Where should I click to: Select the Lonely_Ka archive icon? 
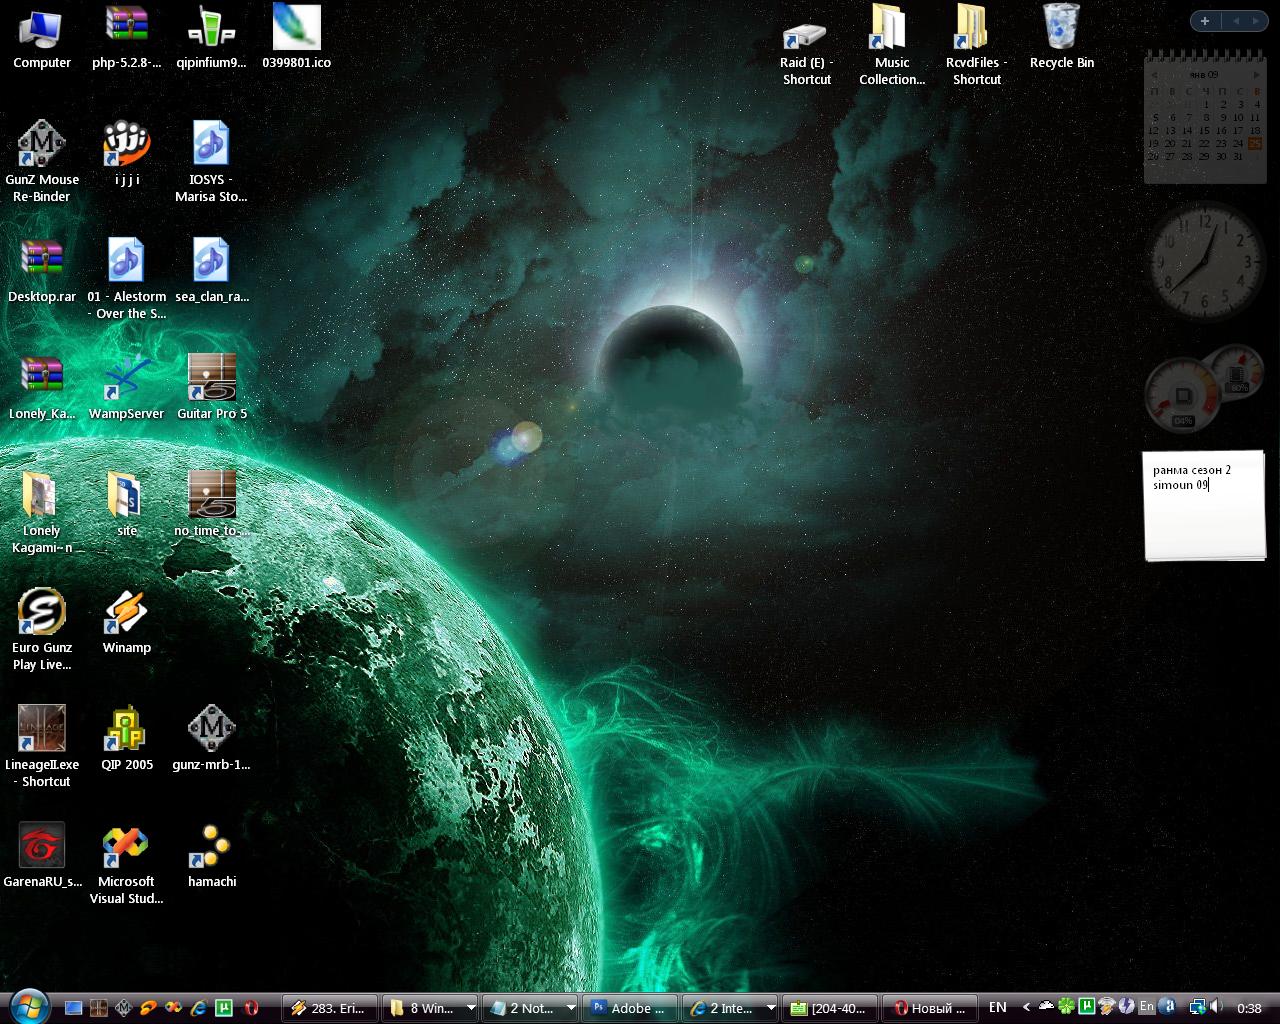pyautogui.click(x=42, y=388)
